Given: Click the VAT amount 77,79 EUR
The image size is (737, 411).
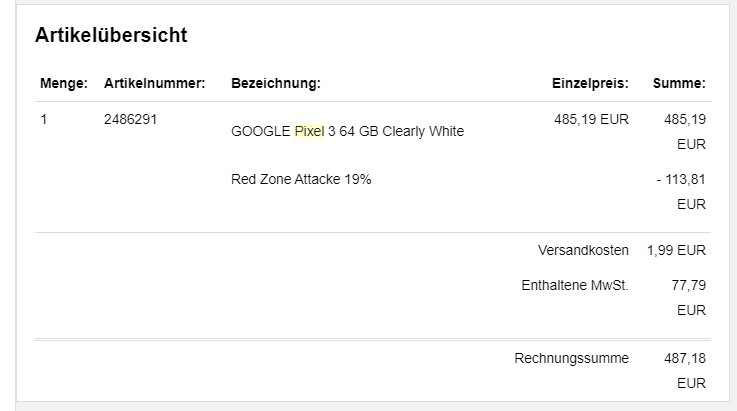Looking at the screenshot, I should [x=689, y=298].
